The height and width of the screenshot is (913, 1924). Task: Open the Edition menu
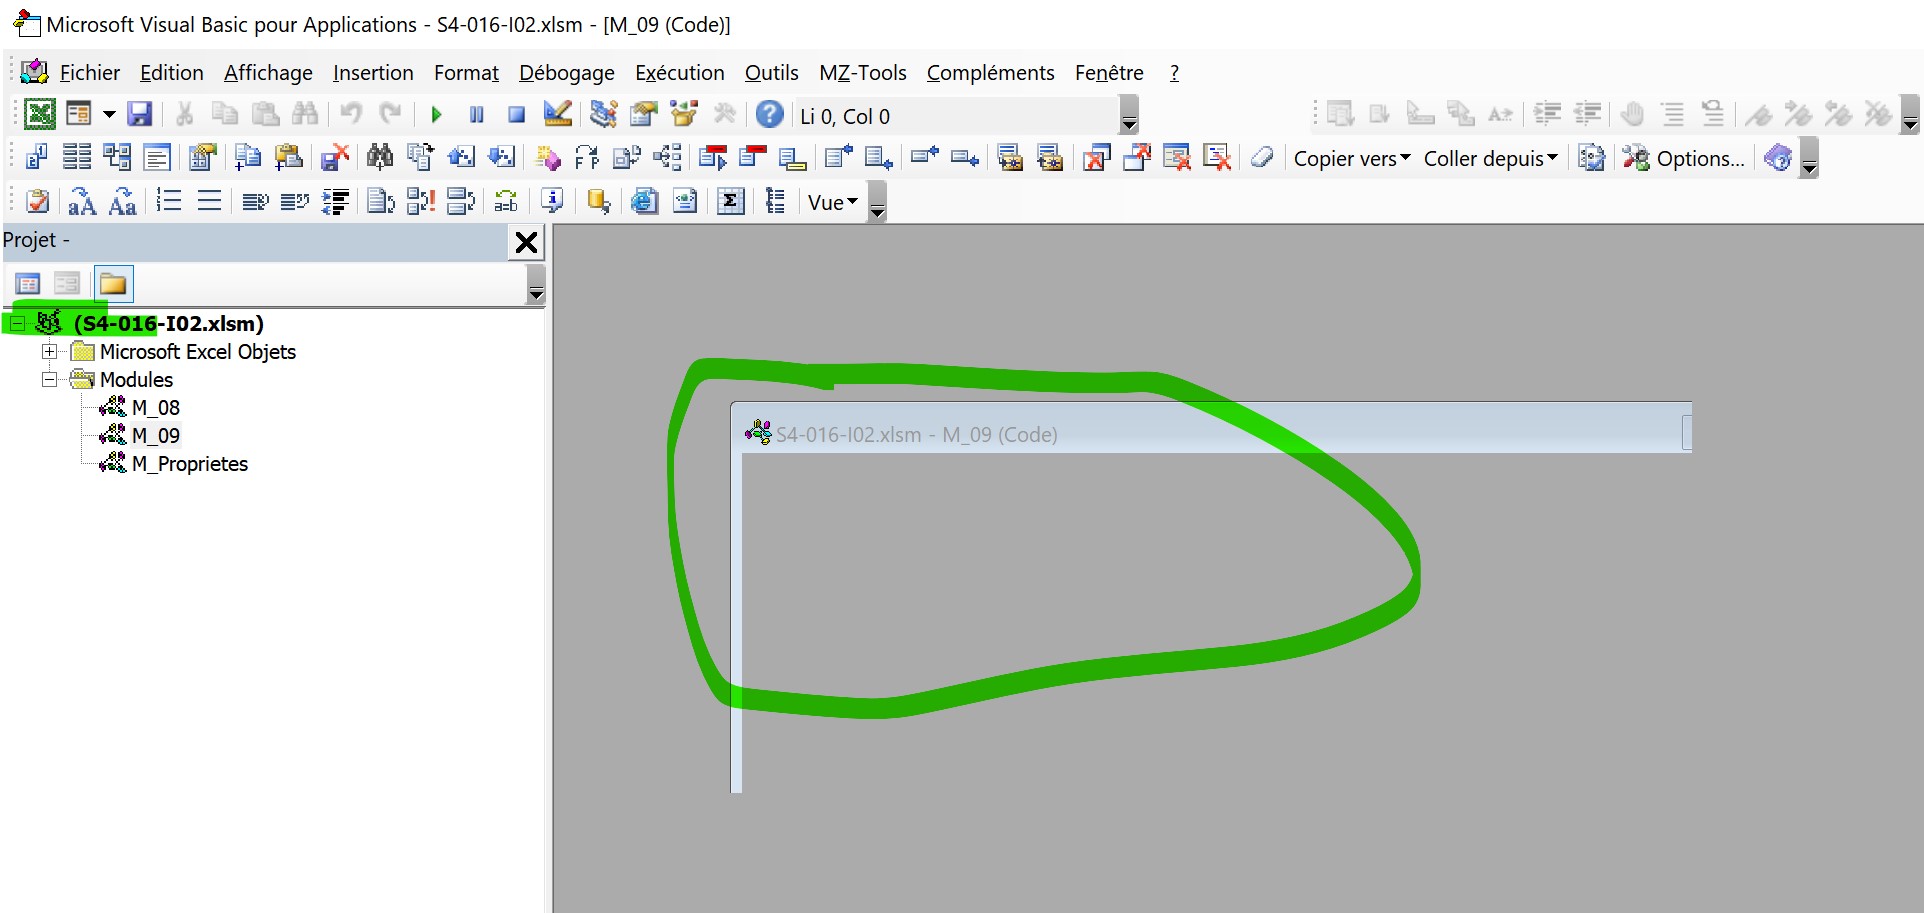pos(171,73)
